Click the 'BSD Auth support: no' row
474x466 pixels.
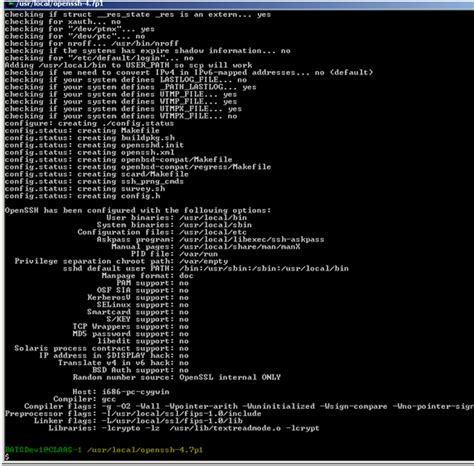[140, 370]
